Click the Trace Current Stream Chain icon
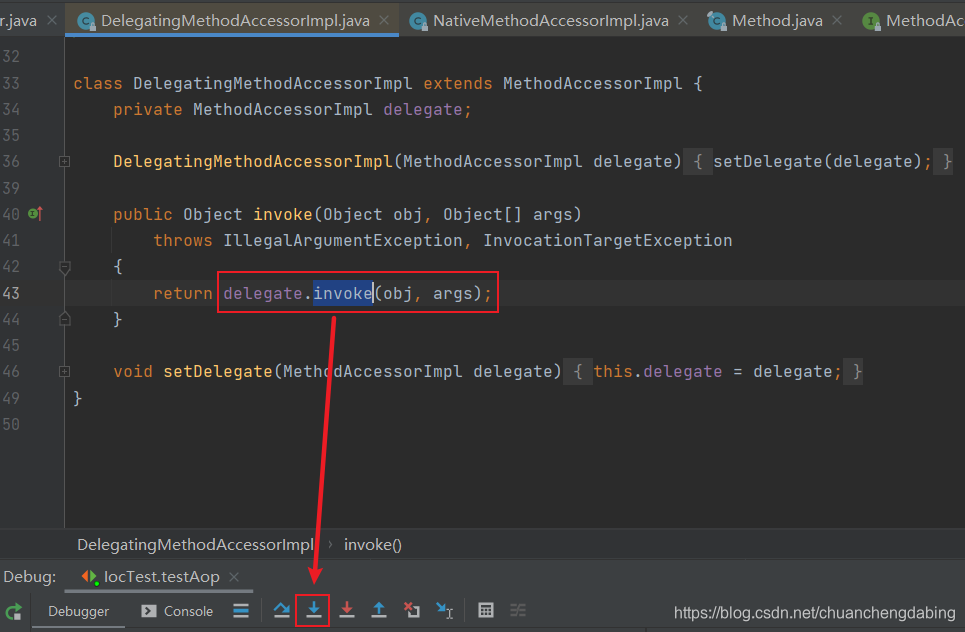This screenshot has width=965, height=632. click(518, 610)
